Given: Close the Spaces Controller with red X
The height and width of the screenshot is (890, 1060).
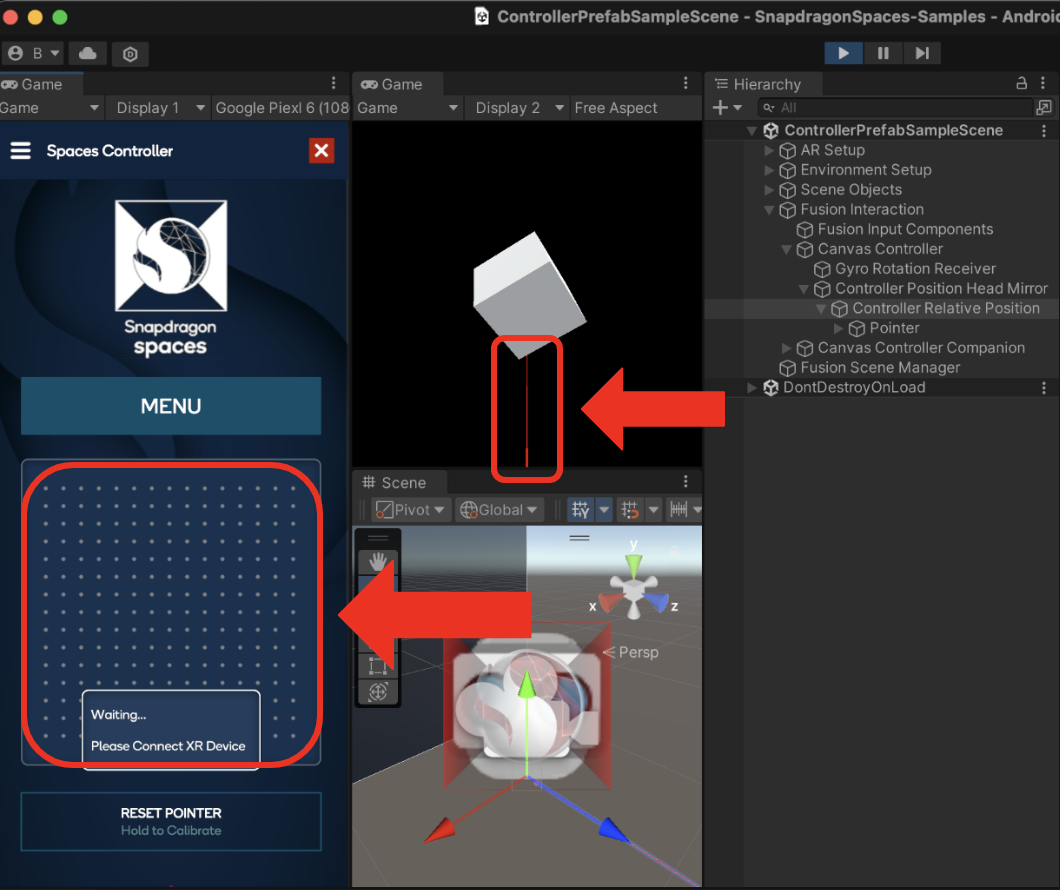Looking at the screenshot, I should [322, 150].
